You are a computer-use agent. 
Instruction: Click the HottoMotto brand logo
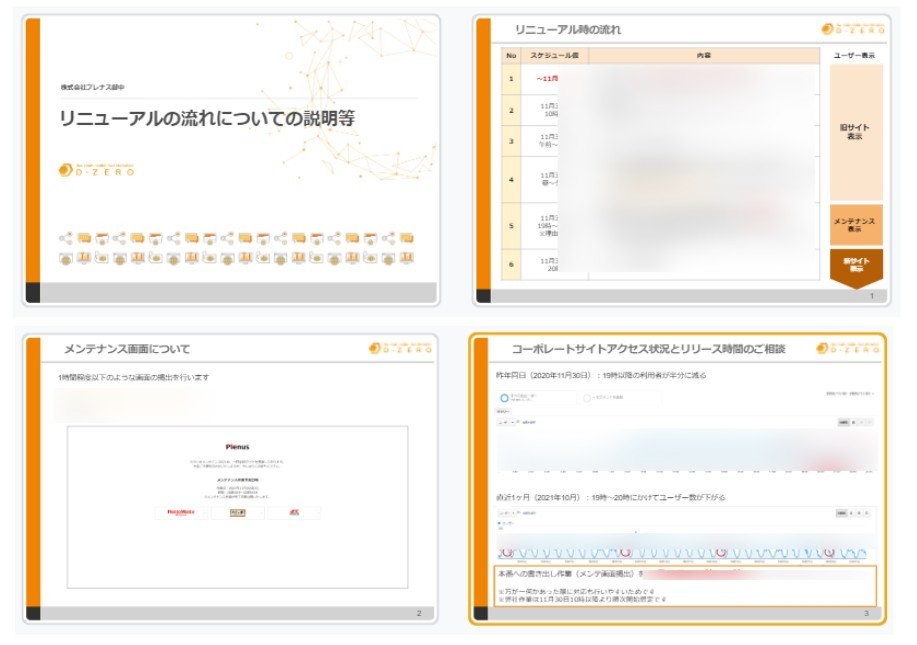pos(181,512)
